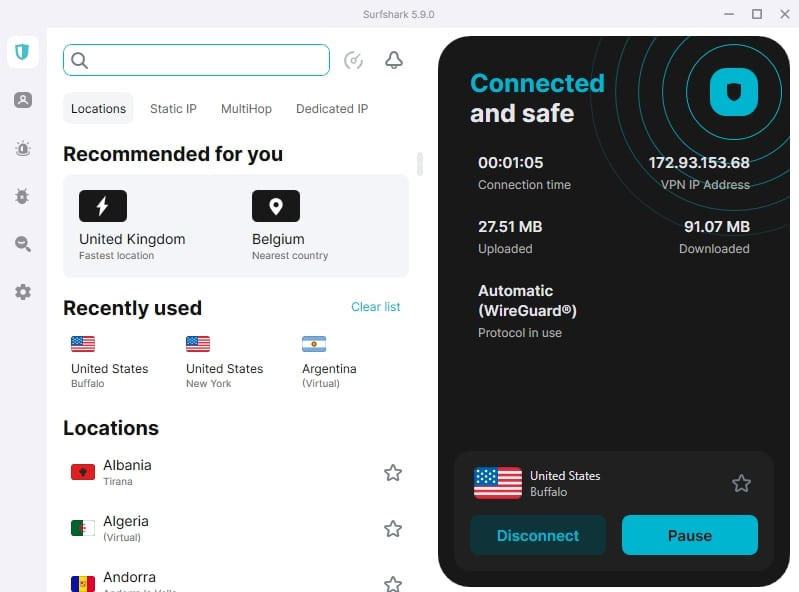Click the Clear list link
The image size is (799, 592).
click(x=375, y=307)
